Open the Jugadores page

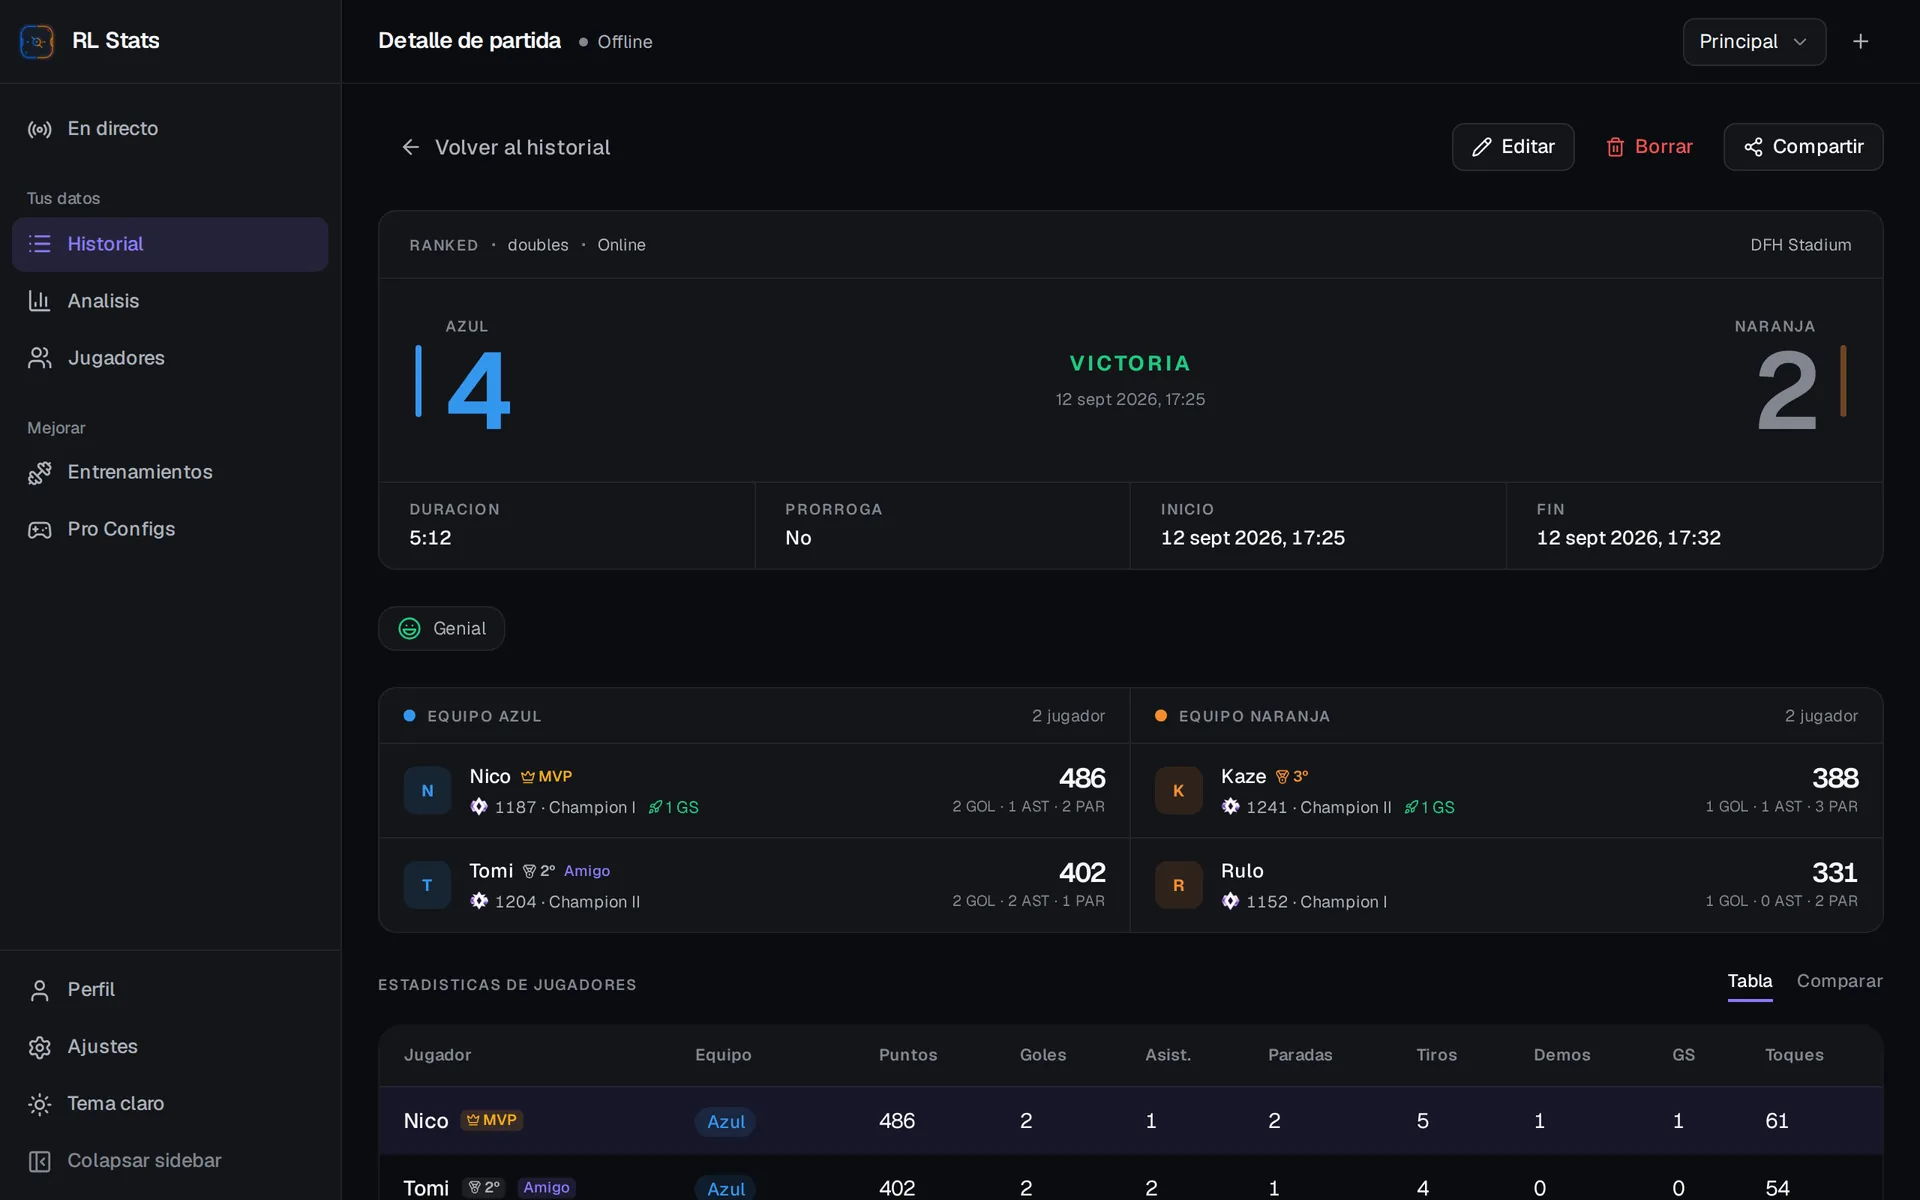[x=170, y=358]
